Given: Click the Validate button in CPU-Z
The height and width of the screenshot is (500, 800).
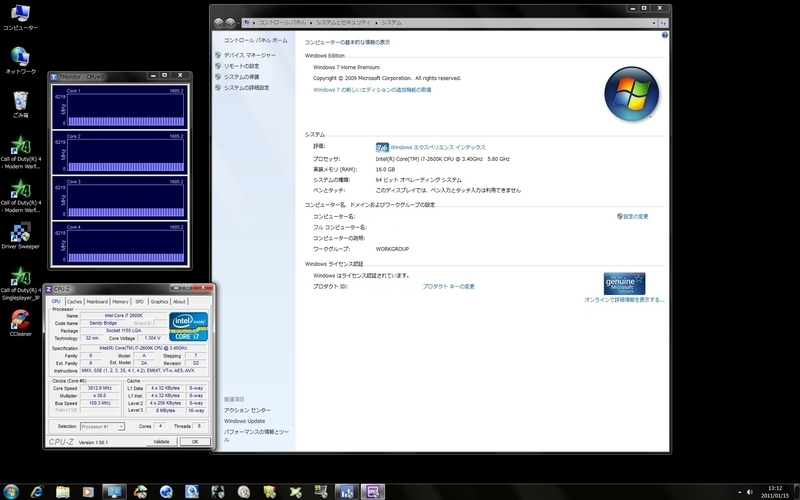Looking at the screenshot, I should (x=161, y=442).
